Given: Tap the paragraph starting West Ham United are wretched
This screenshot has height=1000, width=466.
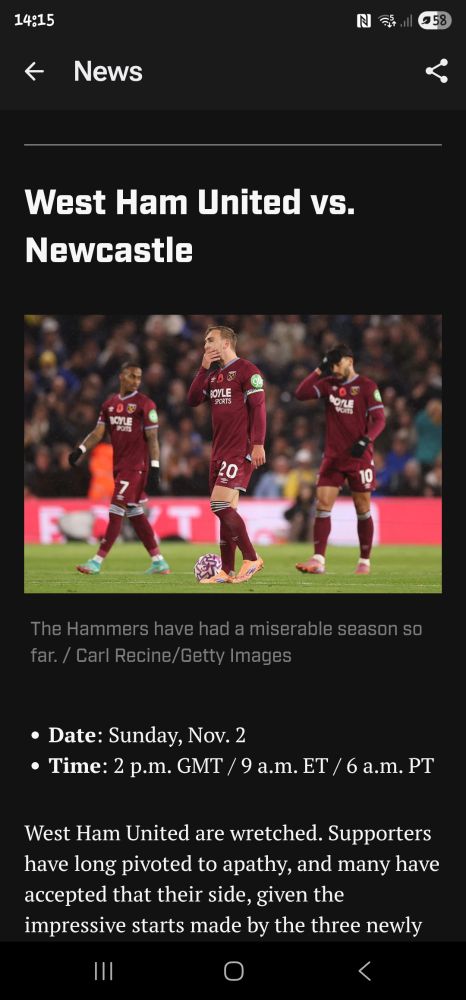Looking at the screenshot, I should click(x=232, y=879).
